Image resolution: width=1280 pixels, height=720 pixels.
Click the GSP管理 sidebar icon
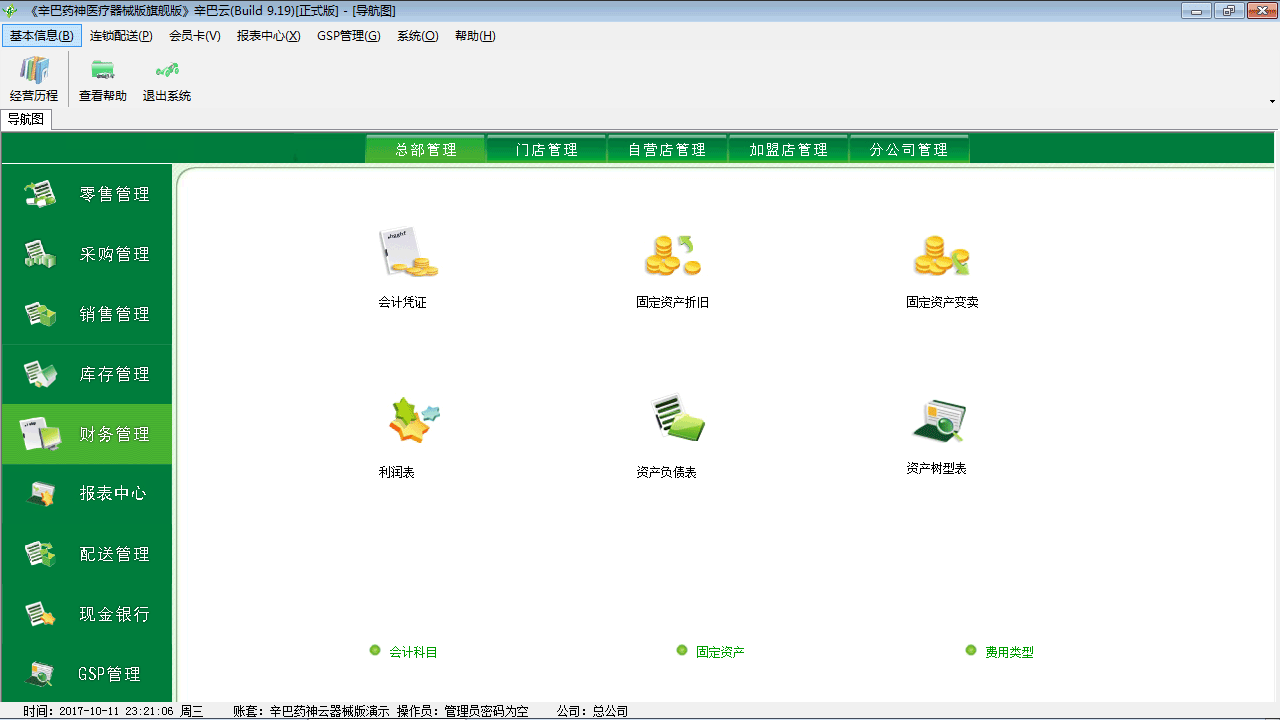(x=41, y=674)
